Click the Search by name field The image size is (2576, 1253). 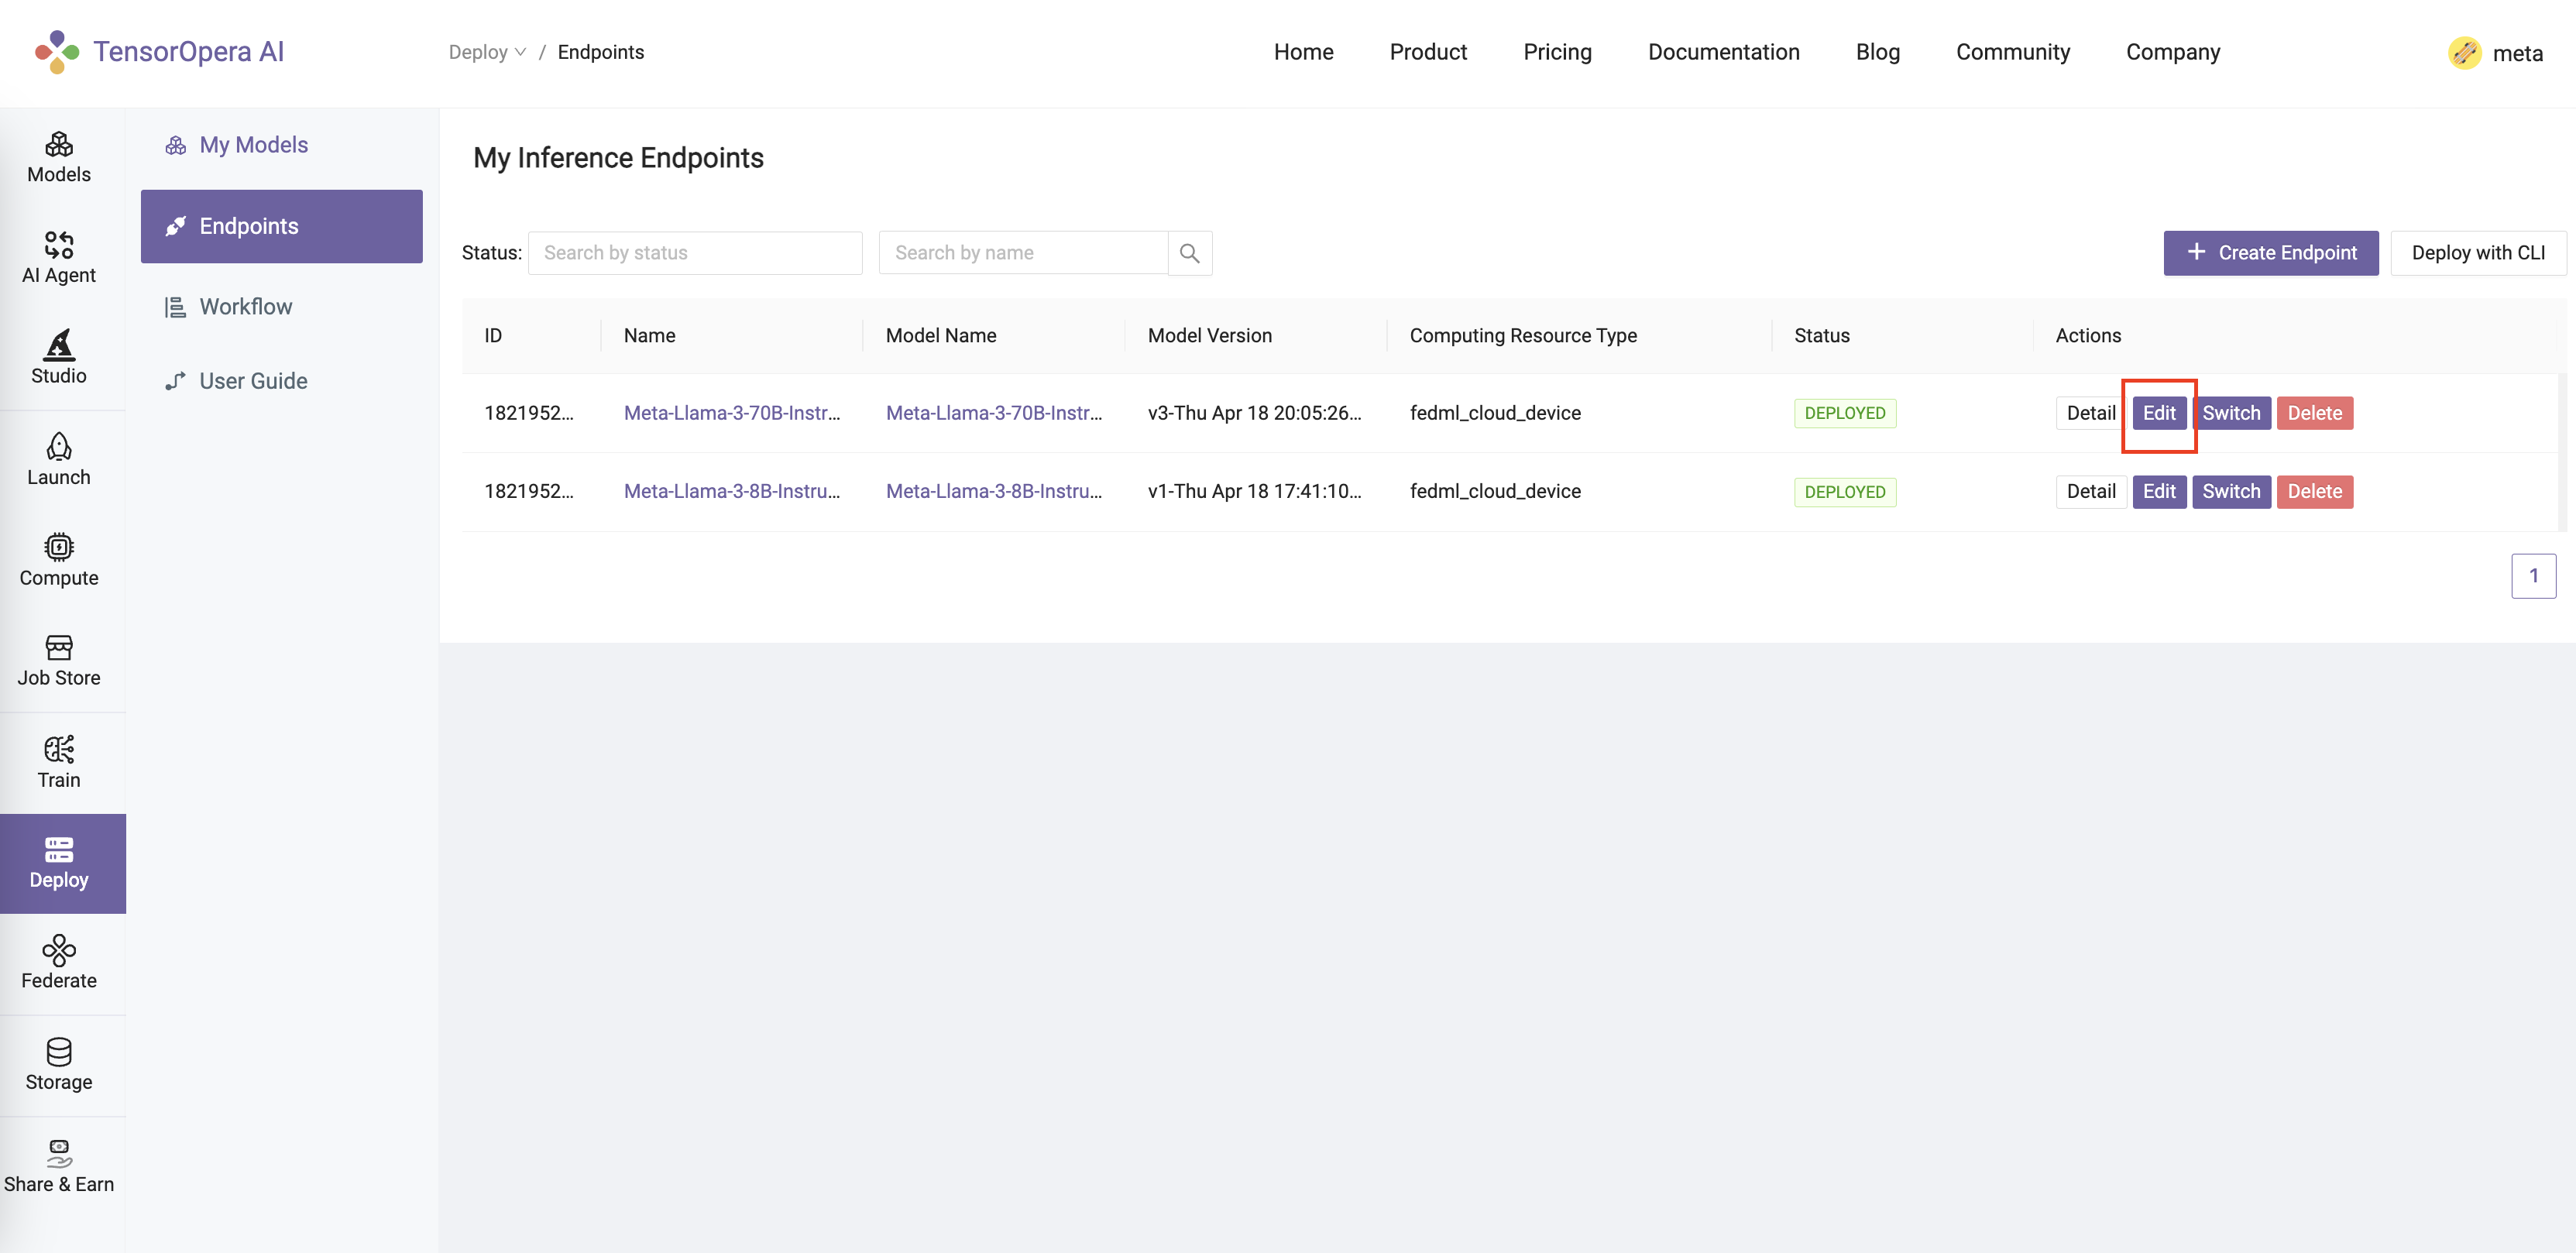point(1022,253)
